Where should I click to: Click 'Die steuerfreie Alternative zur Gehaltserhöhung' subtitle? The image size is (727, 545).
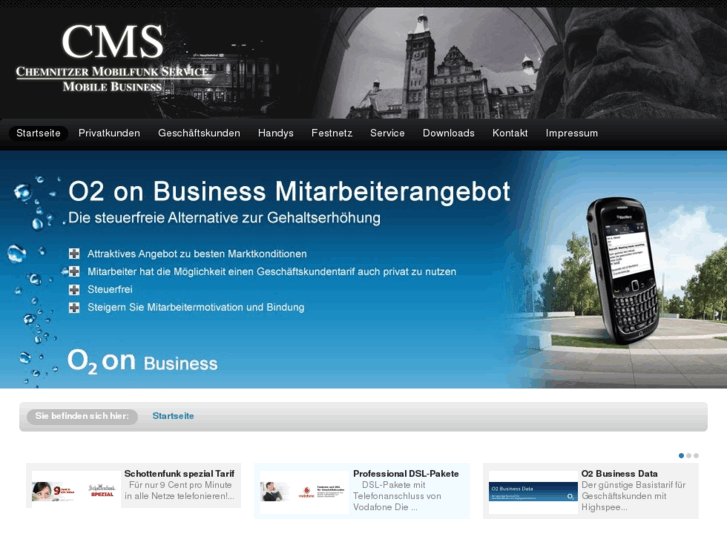(x=224, y=218)
